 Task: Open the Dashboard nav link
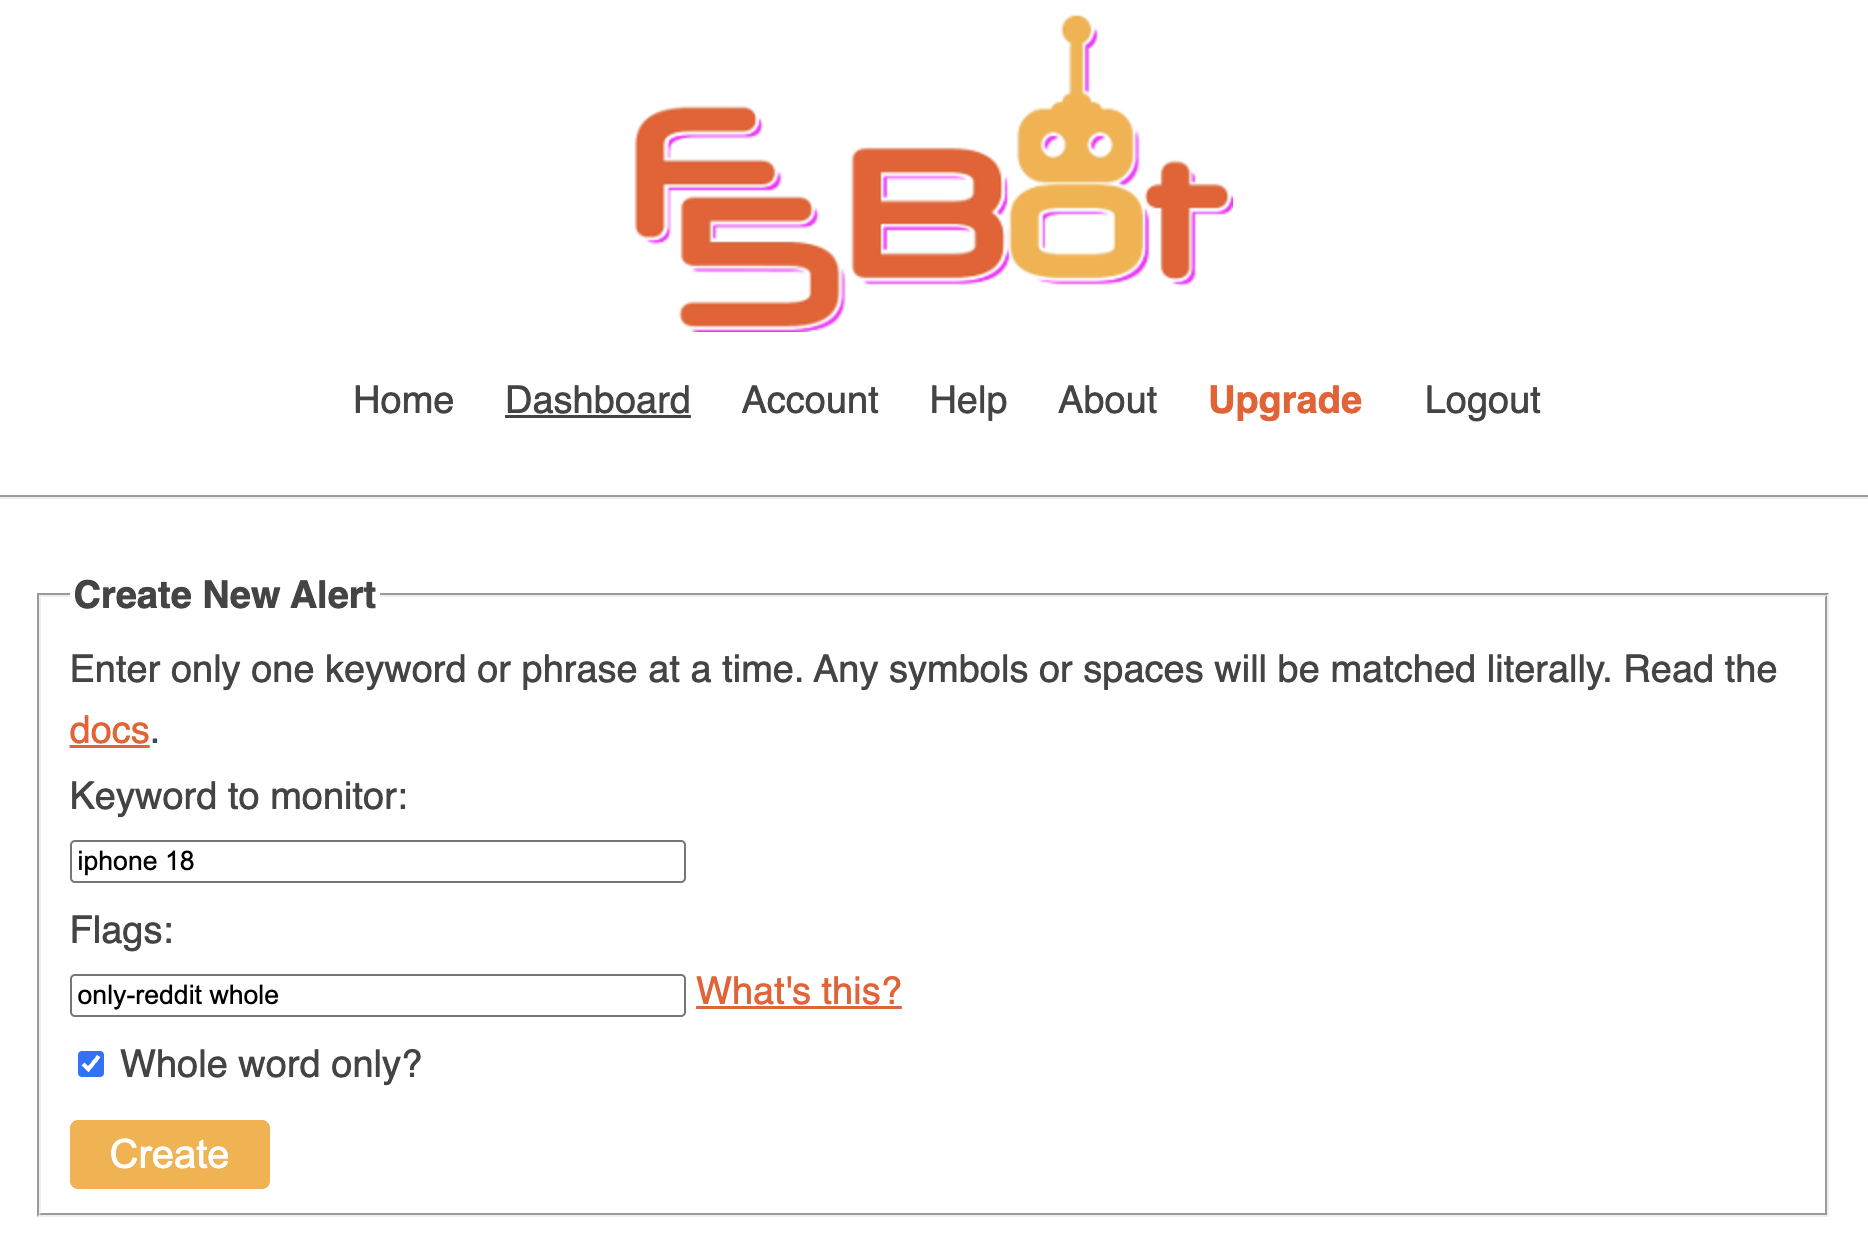point(597,400)
